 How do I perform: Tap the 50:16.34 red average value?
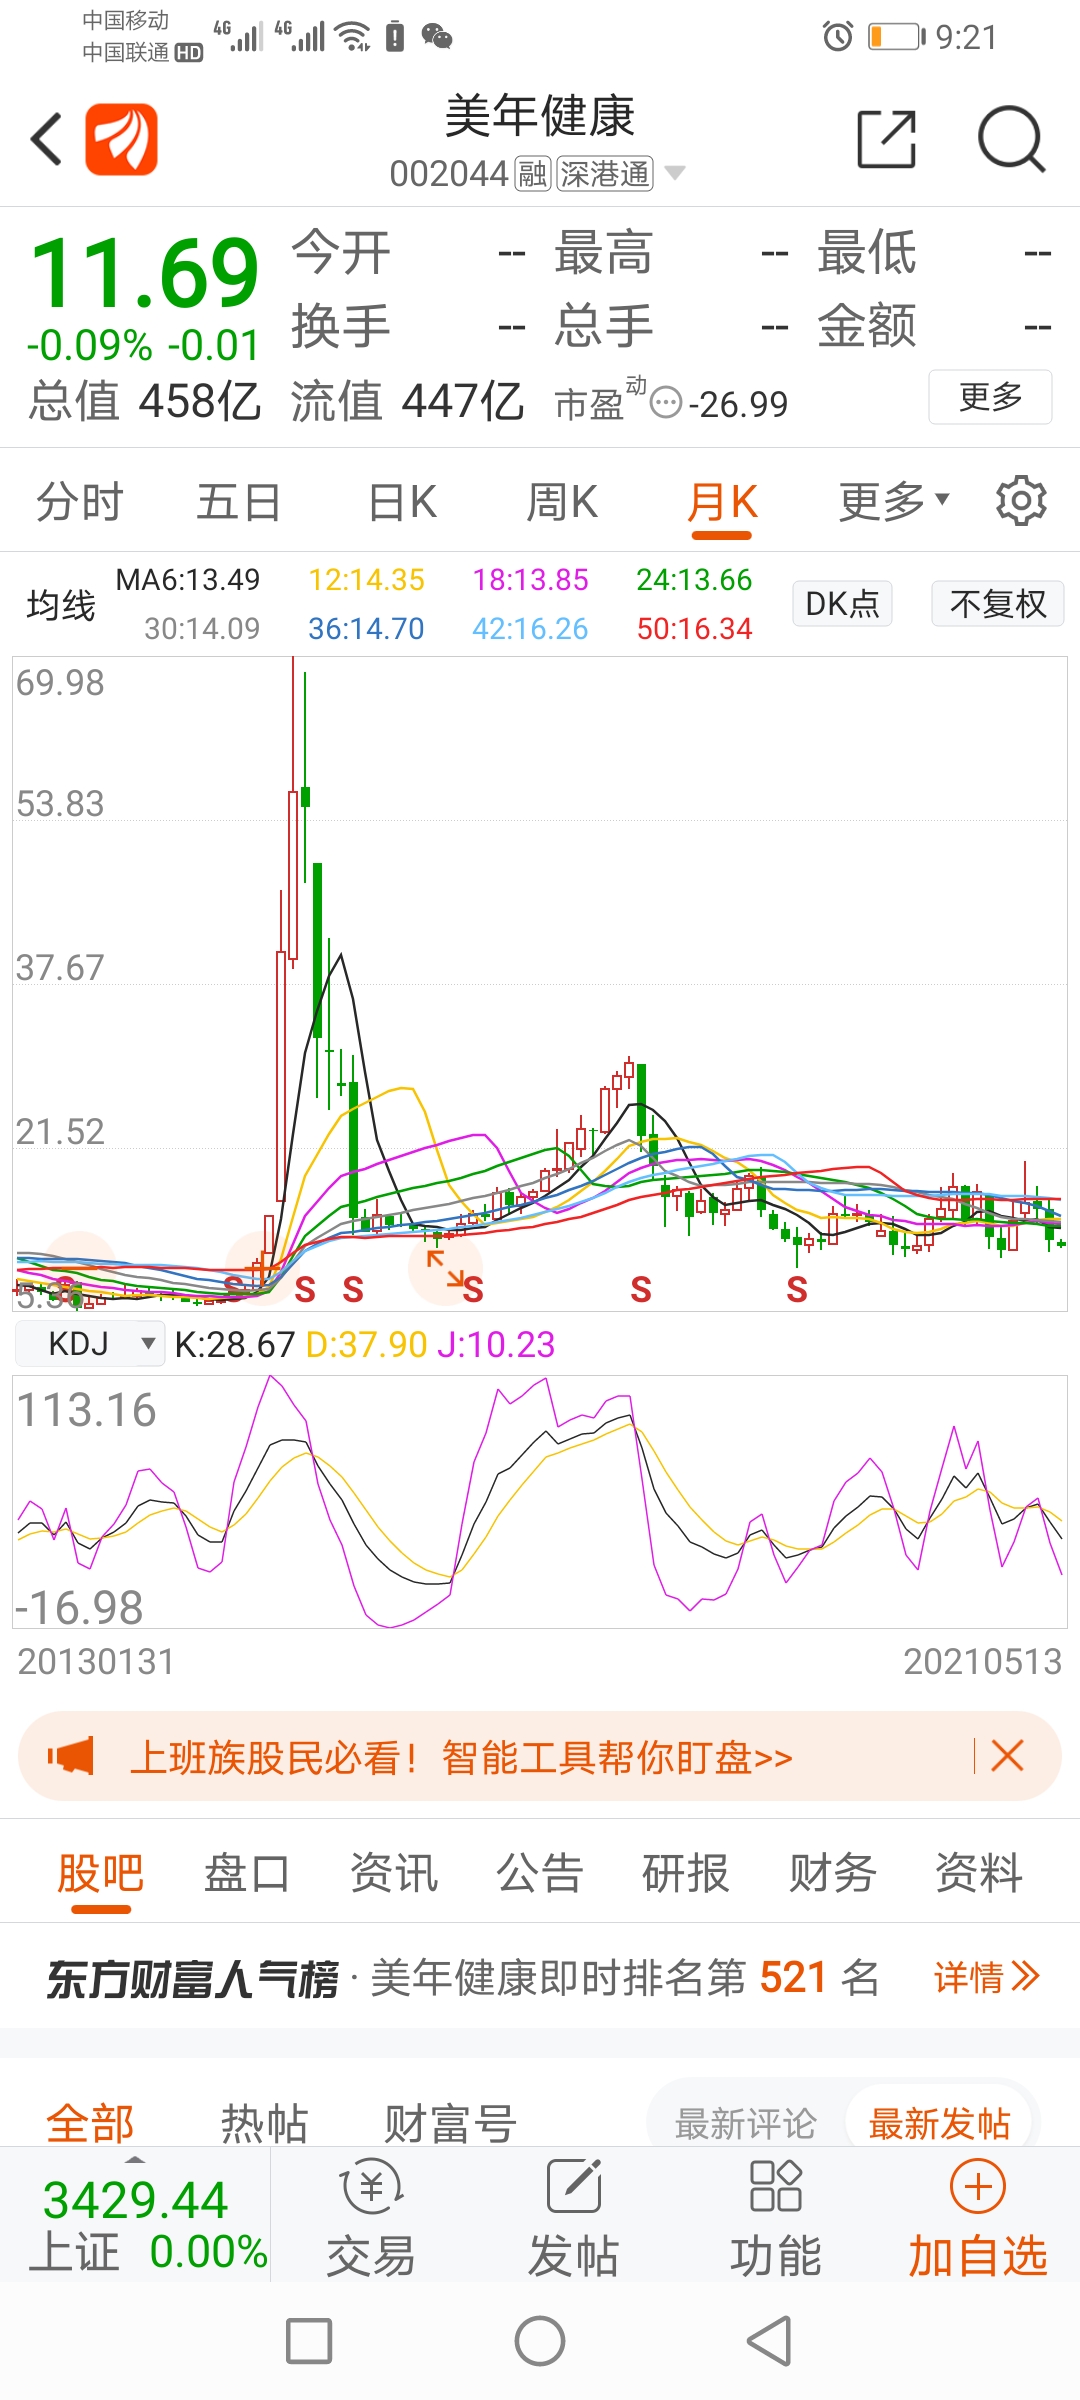pyautogui.click(x=694, y=628)
